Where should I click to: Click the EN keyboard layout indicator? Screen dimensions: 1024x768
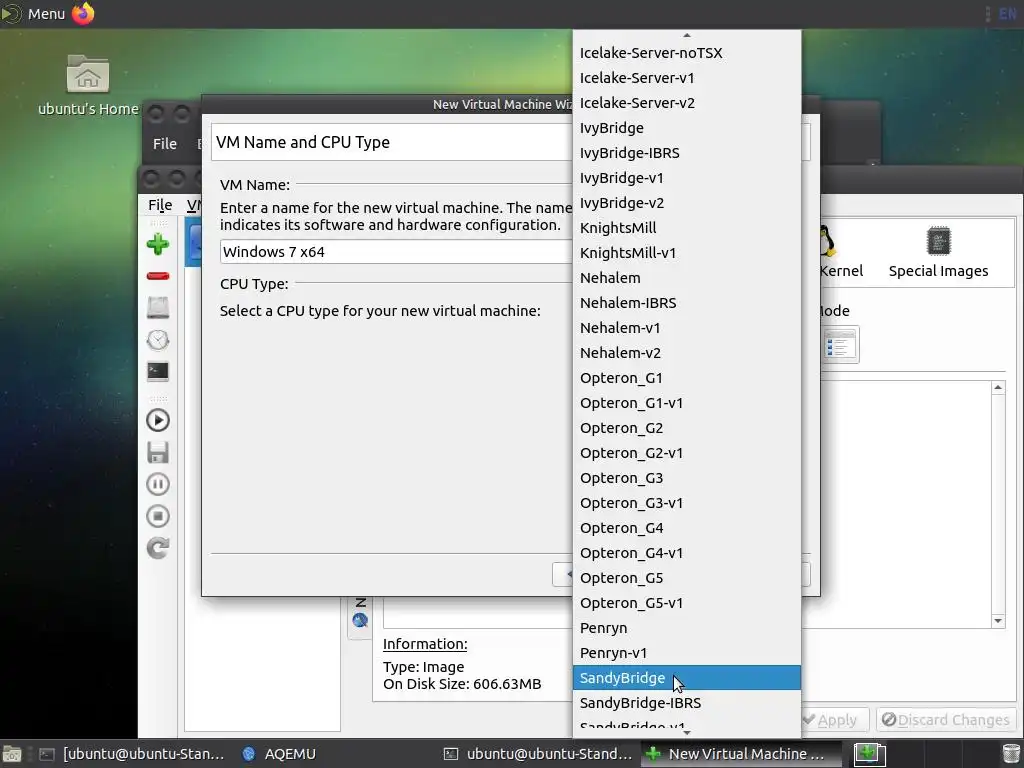tap(1008, 14)
